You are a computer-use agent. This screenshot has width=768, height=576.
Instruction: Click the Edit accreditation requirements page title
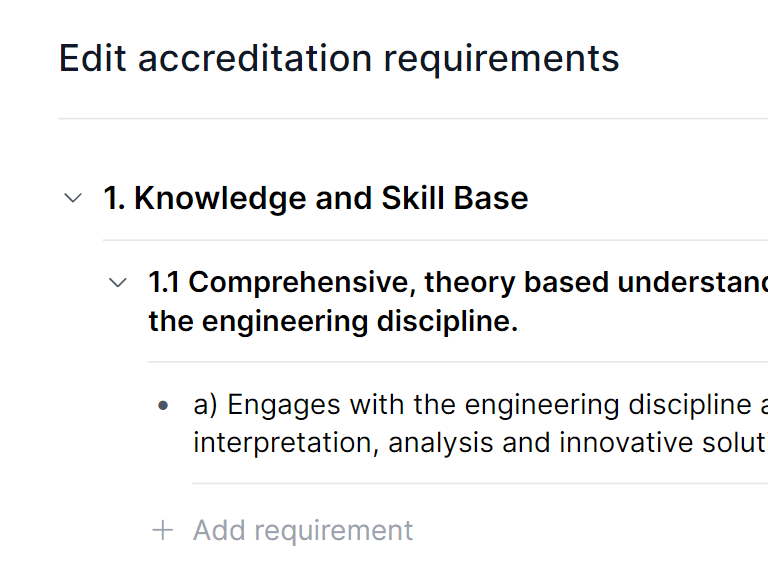[339, 58]
